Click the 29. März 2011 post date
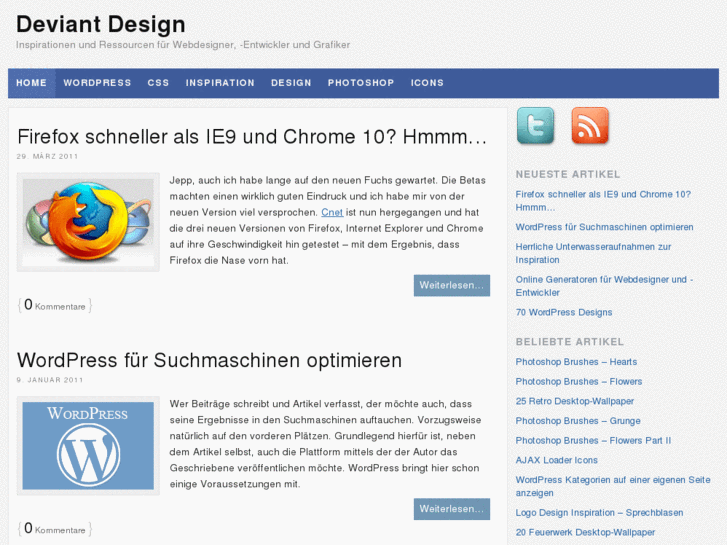This screenshot has height=545, width=727. [47, 157]
